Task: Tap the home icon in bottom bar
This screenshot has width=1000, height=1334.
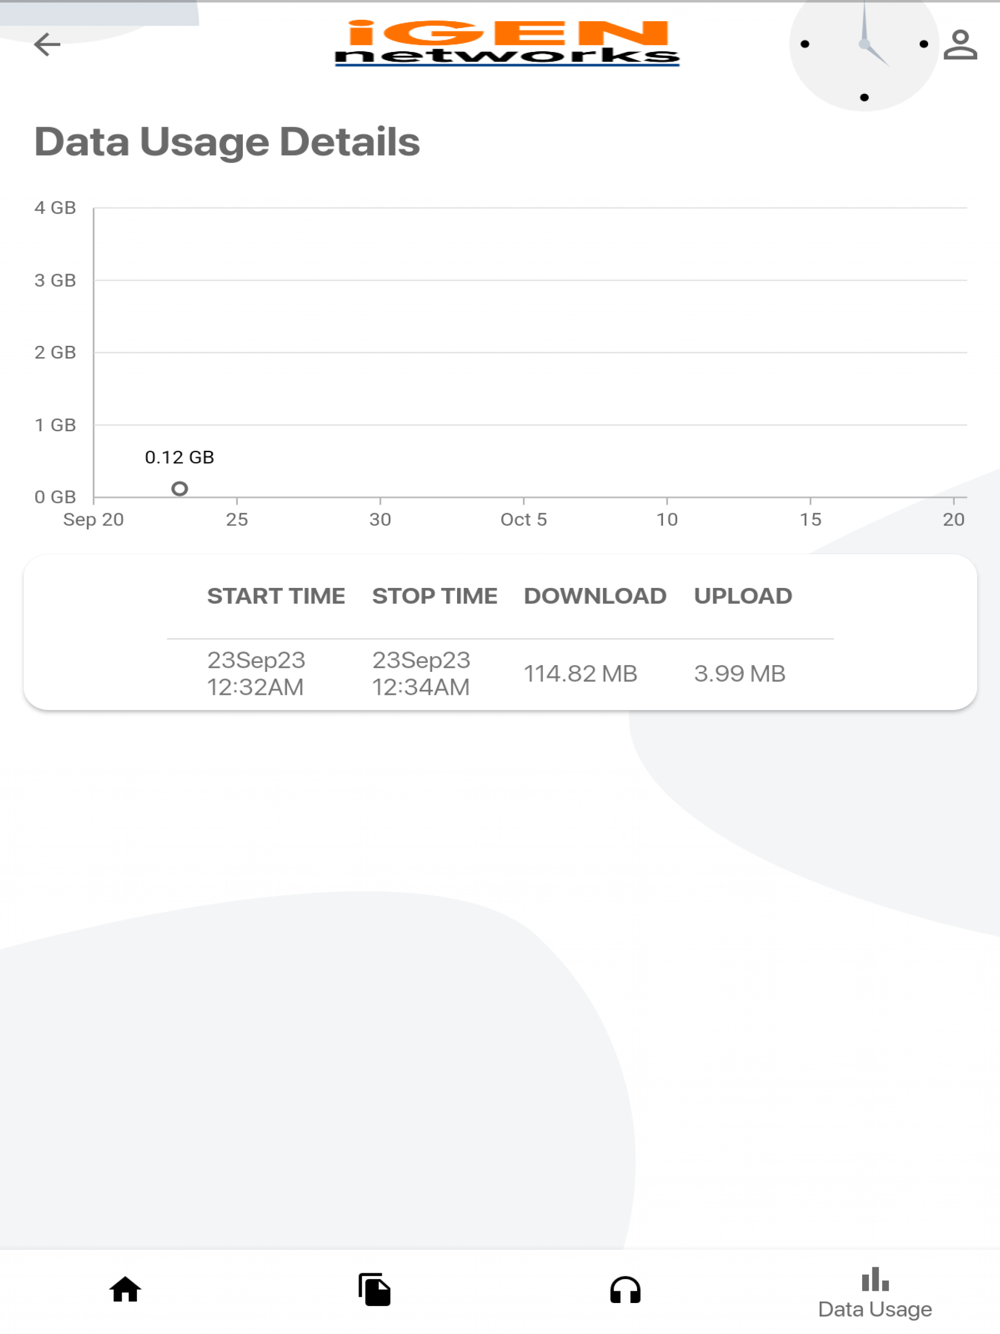Action: pos(125,1290)
